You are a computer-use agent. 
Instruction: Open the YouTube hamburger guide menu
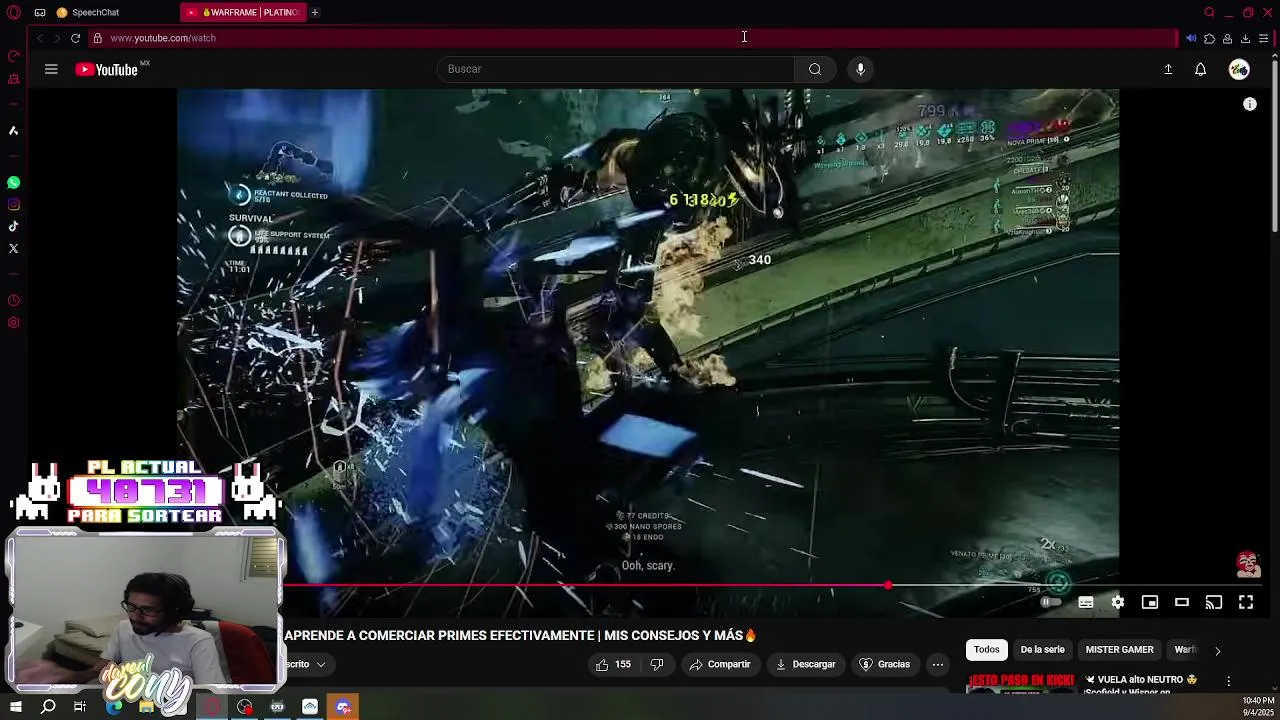point(51,69)
